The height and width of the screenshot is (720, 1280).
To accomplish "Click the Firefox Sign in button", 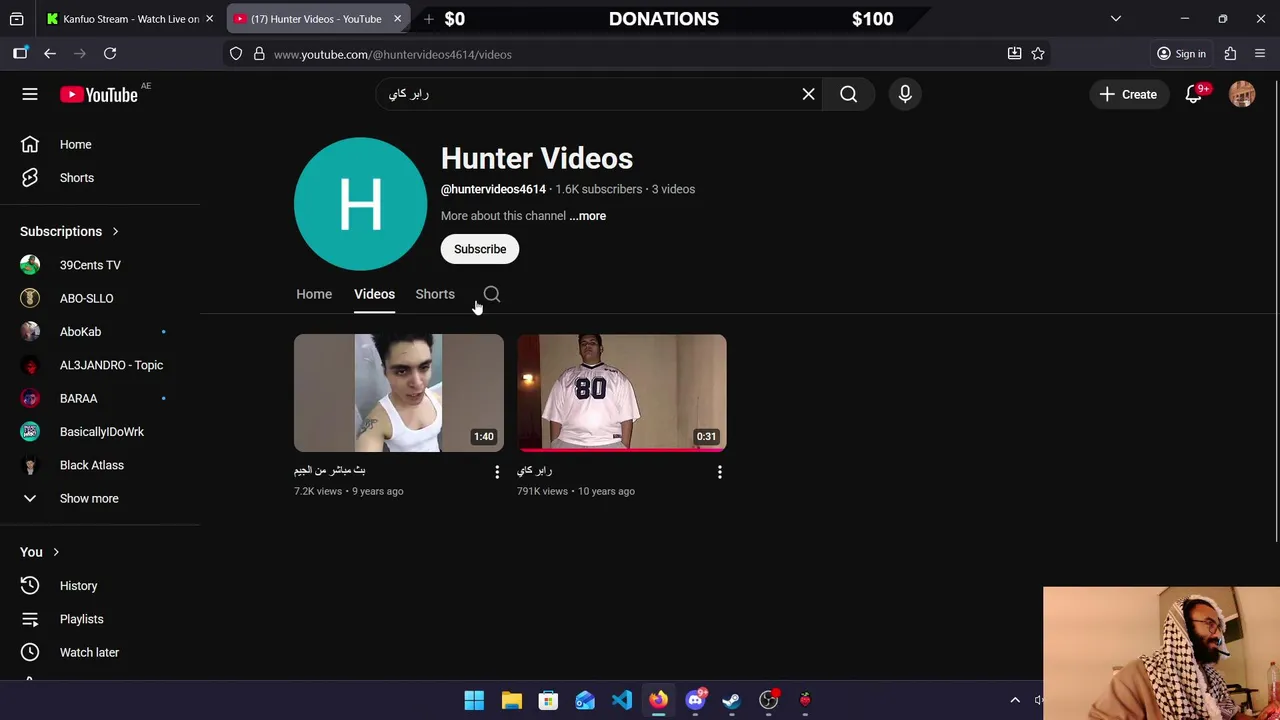I will [1181, 54].
